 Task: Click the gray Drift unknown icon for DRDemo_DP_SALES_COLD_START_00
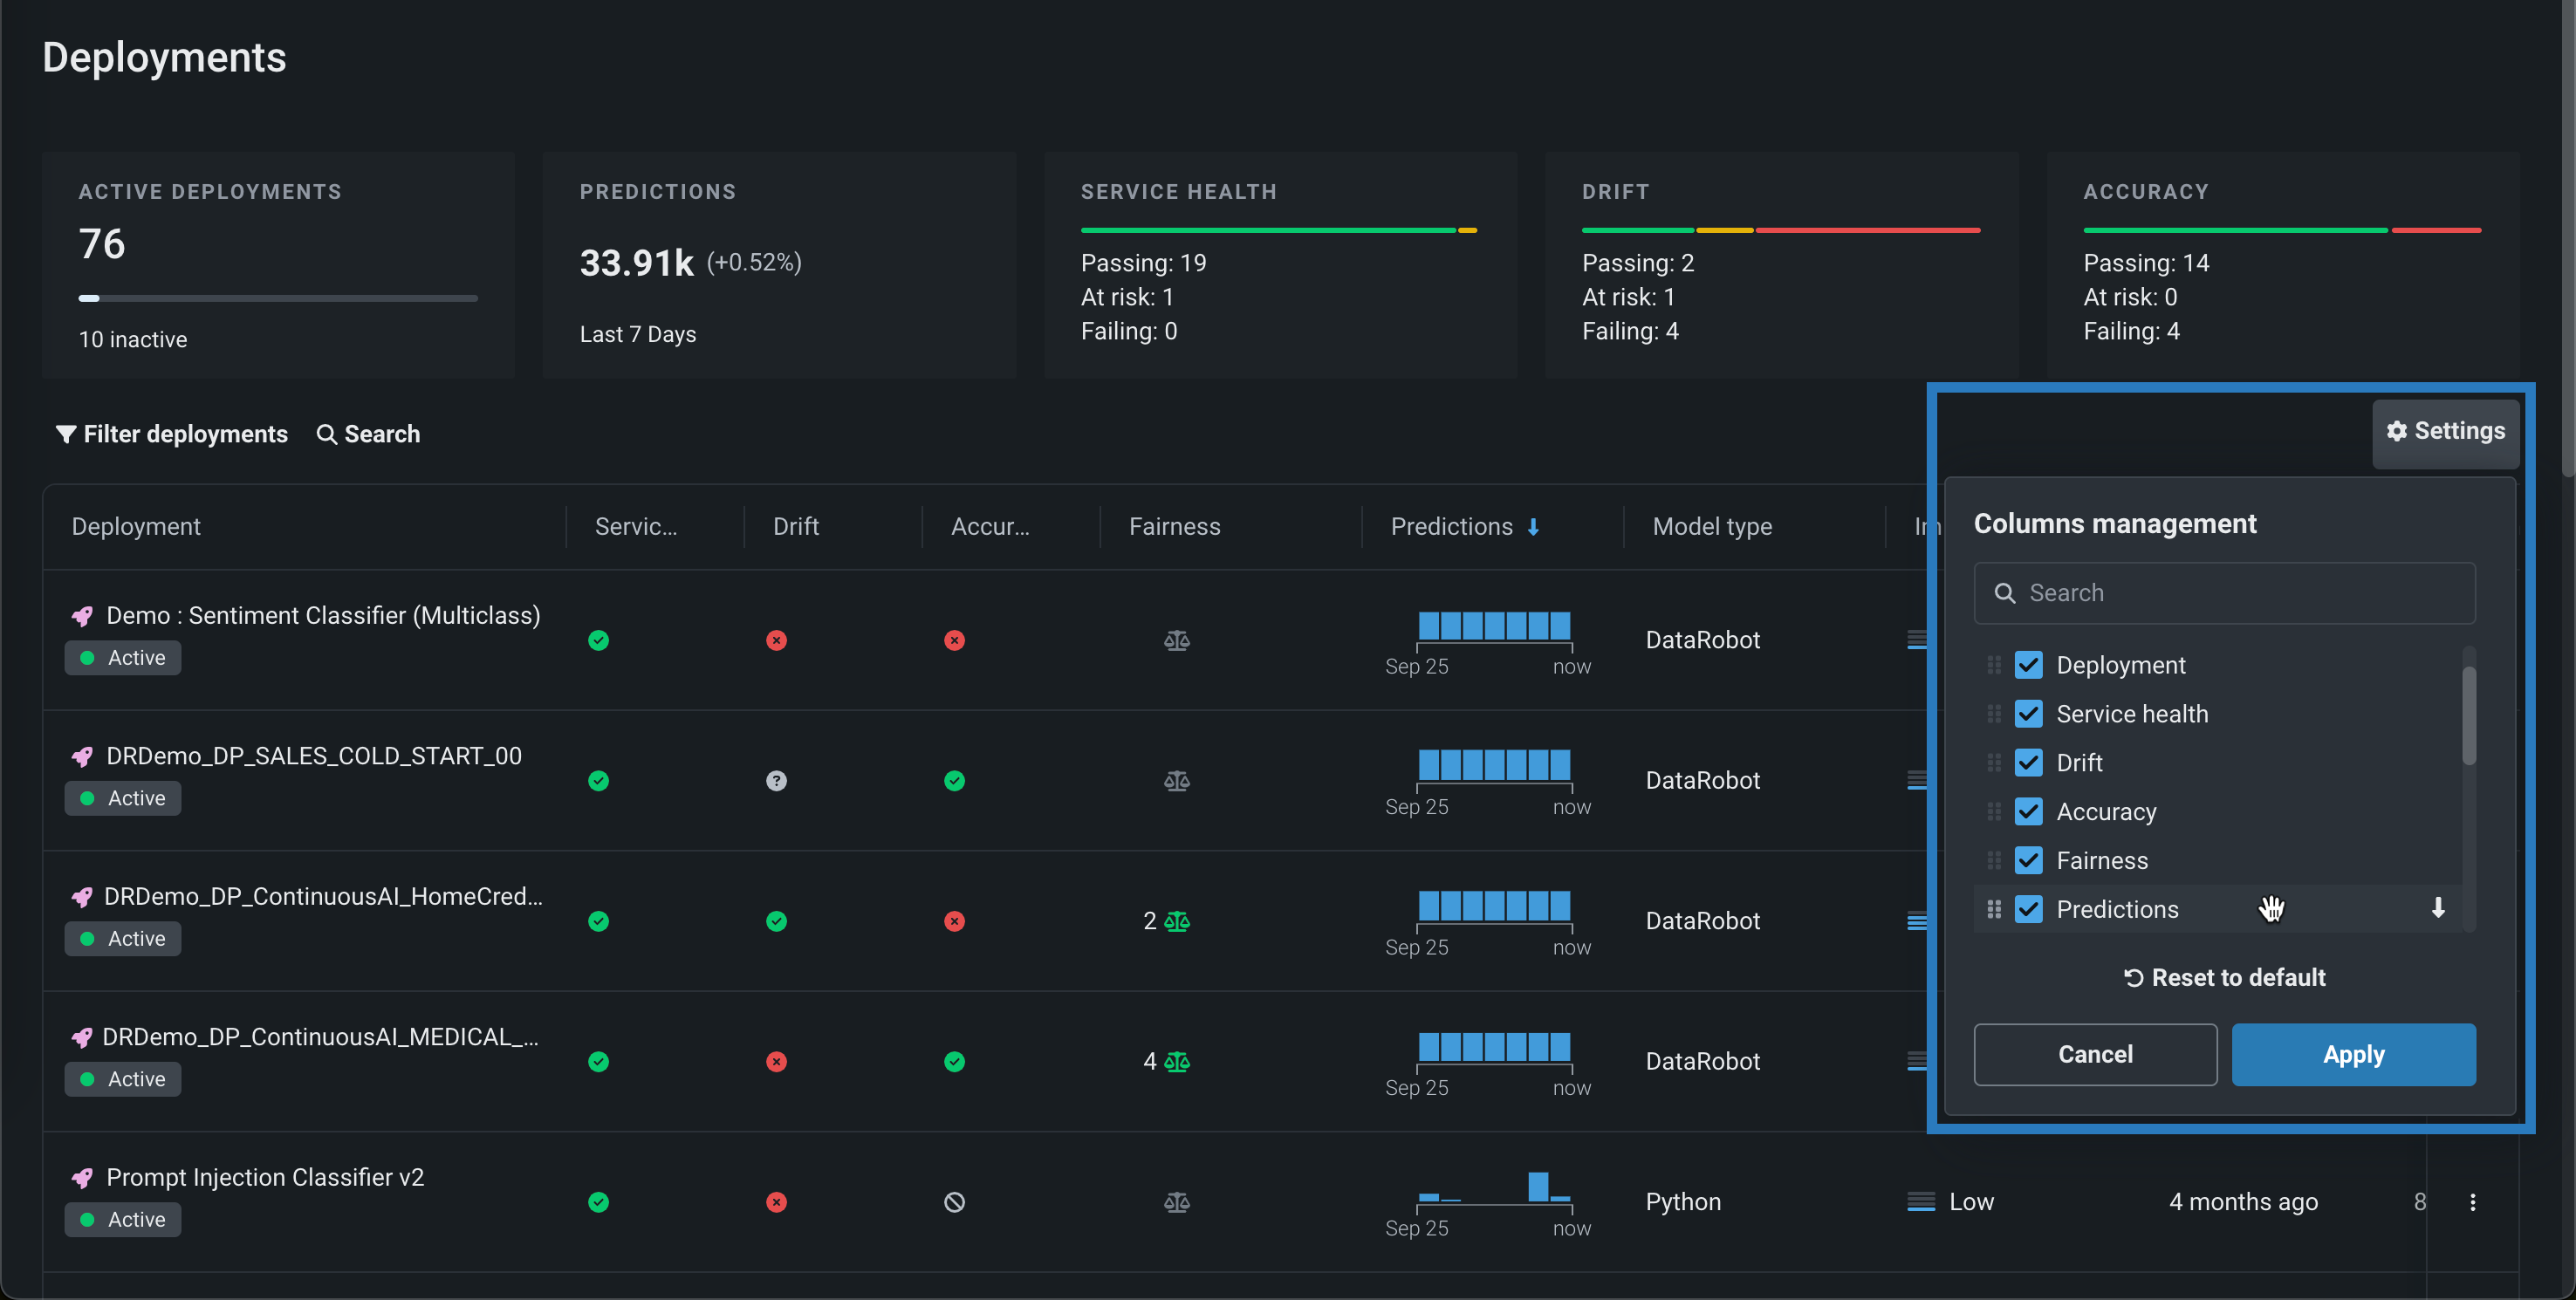point(776,781)
